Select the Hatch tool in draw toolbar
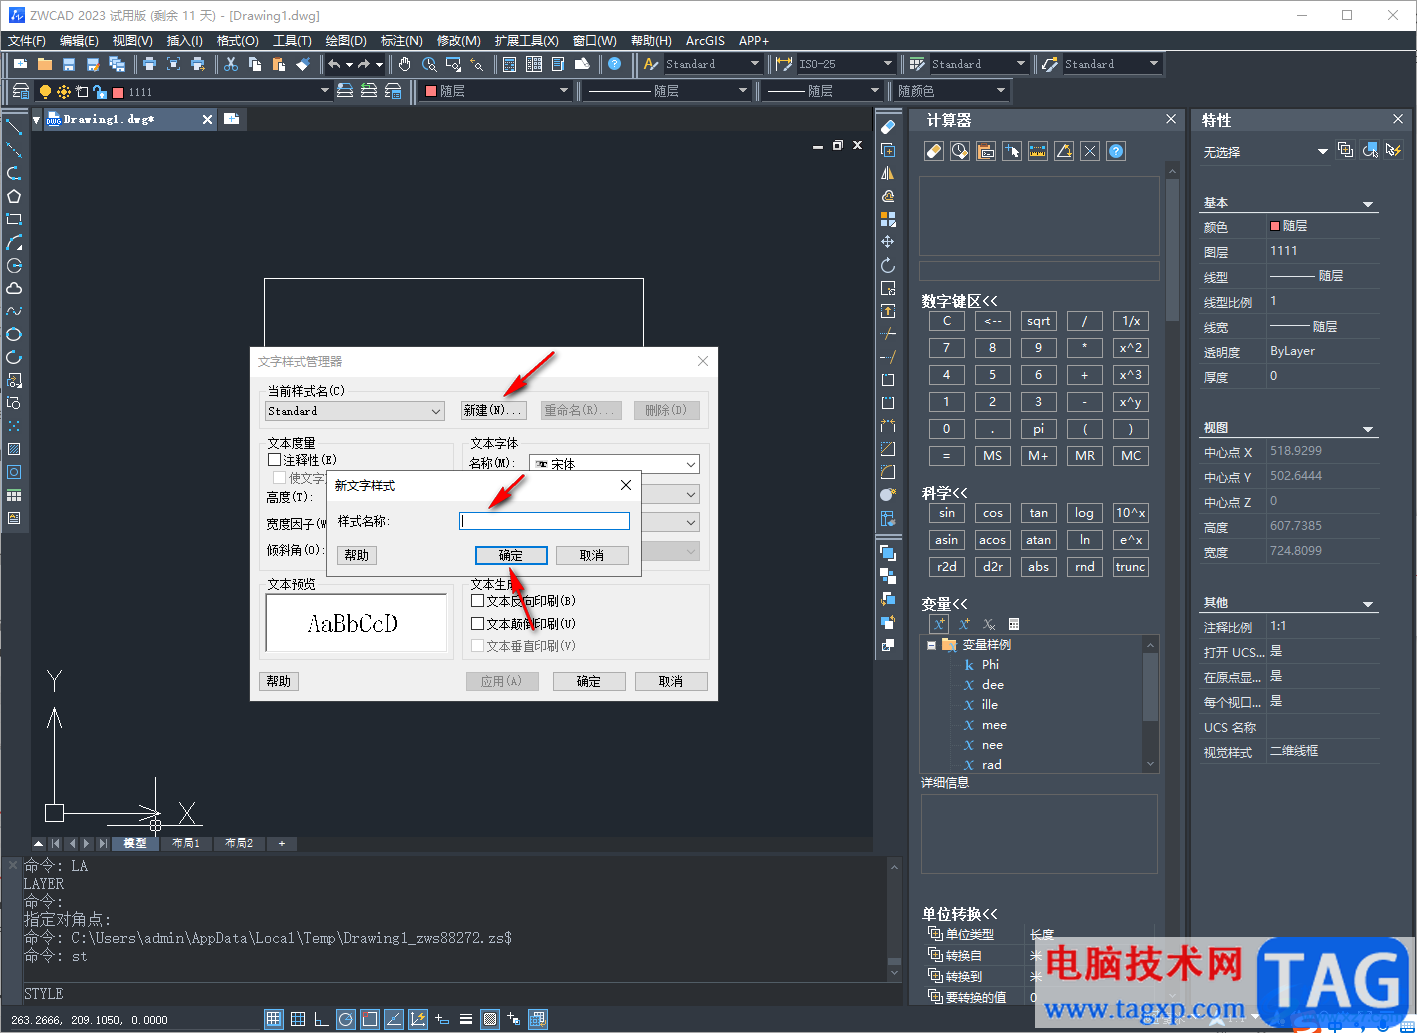Image resolution: width=1417 pixels, height=1033 pixels. (14, 449)
